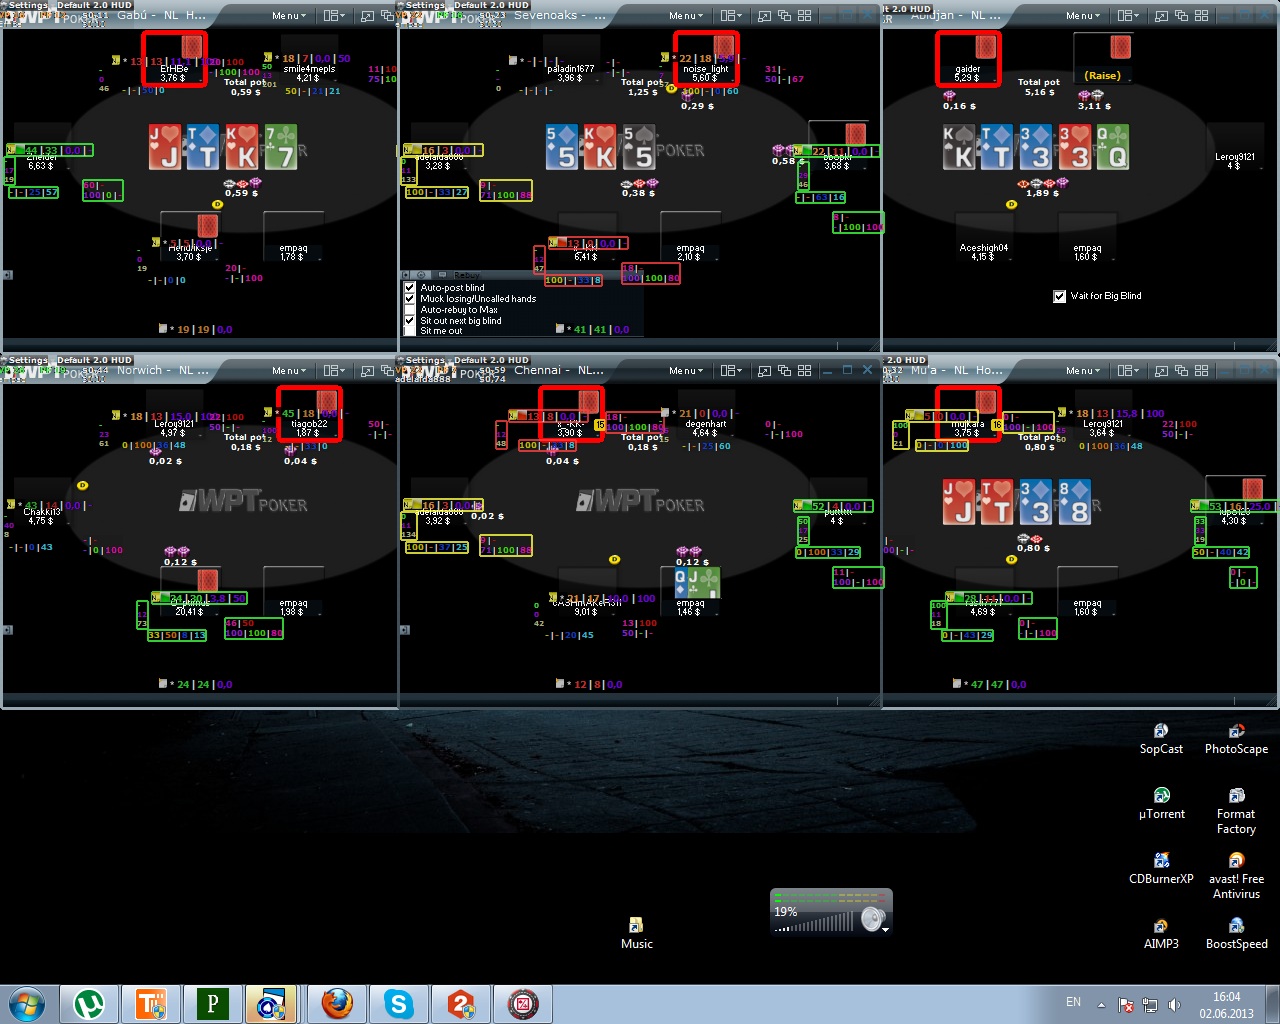1280x1024 pixels.
Task: Click the EN language indicator in tray
Action: (1073, 1002)
